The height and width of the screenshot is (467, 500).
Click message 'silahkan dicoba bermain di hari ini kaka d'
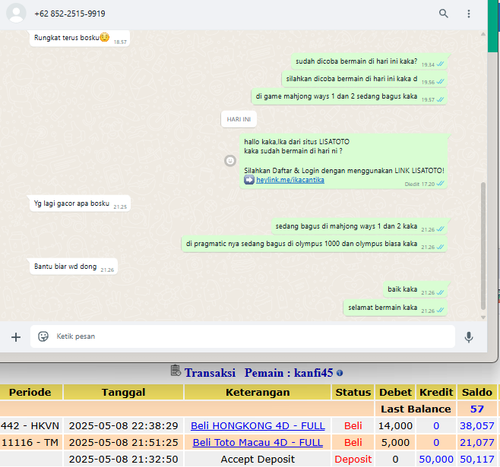pos(364,79)
